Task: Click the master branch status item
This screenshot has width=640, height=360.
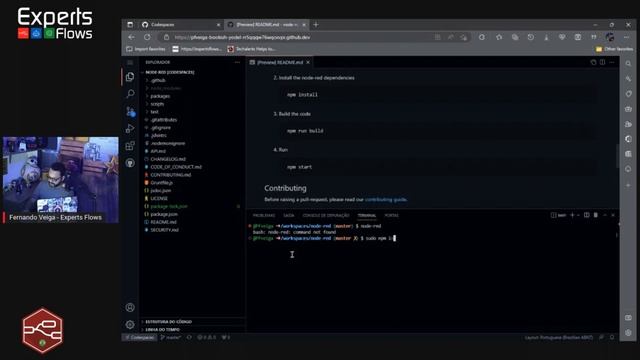Action: tap(171, 338)
